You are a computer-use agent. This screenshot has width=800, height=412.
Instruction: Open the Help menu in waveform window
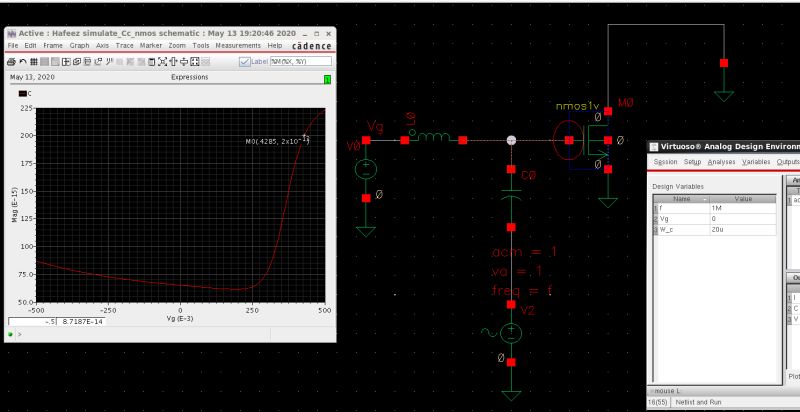pyautogui.click(x=275, y=45)
